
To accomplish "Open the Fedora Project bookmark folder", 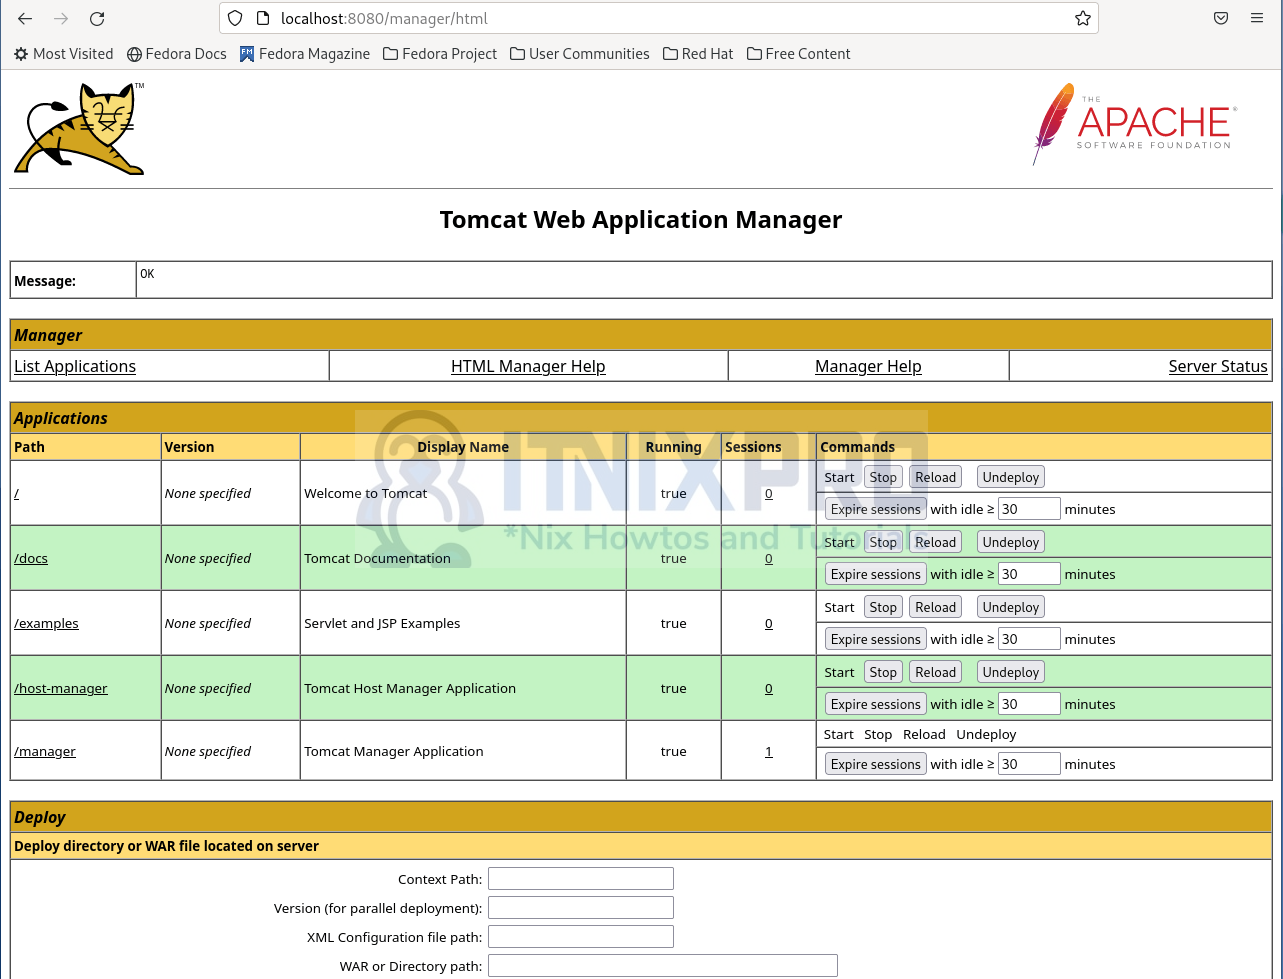I will click(440, 54).
